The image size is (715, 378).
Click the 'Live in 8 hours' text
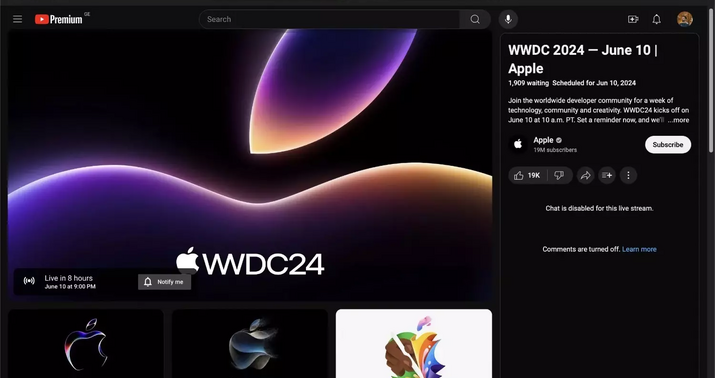coord(68,278)
